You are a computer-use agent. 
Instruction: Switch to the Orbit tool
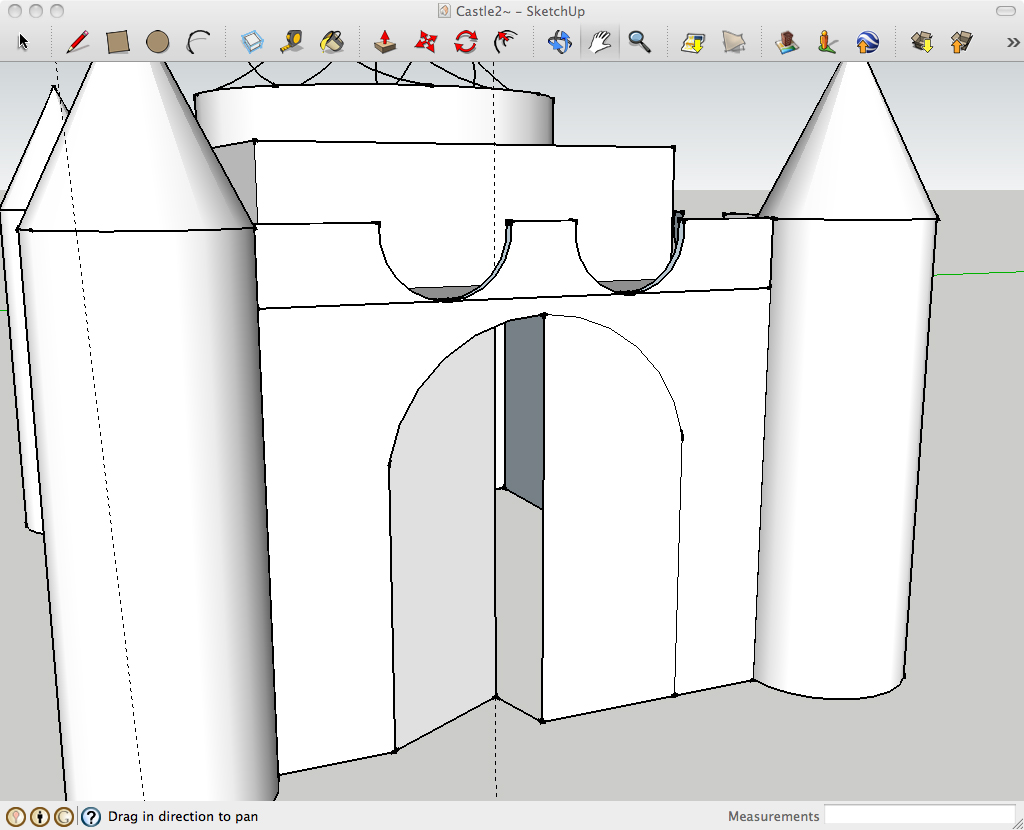(x=560, y=42)
